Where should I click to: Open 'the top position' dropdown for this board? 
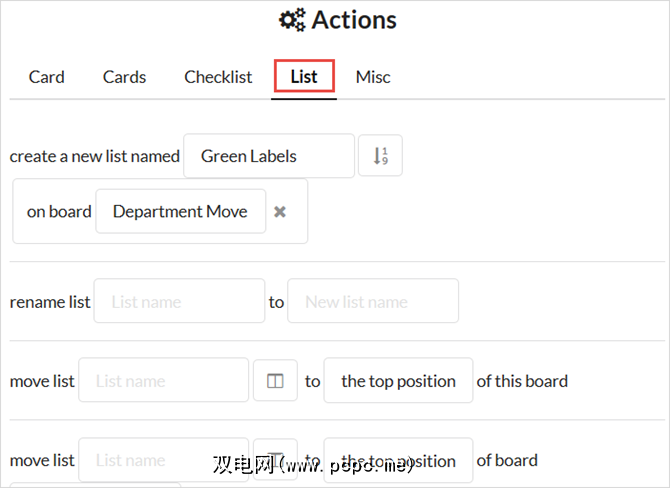coord(398,381)
